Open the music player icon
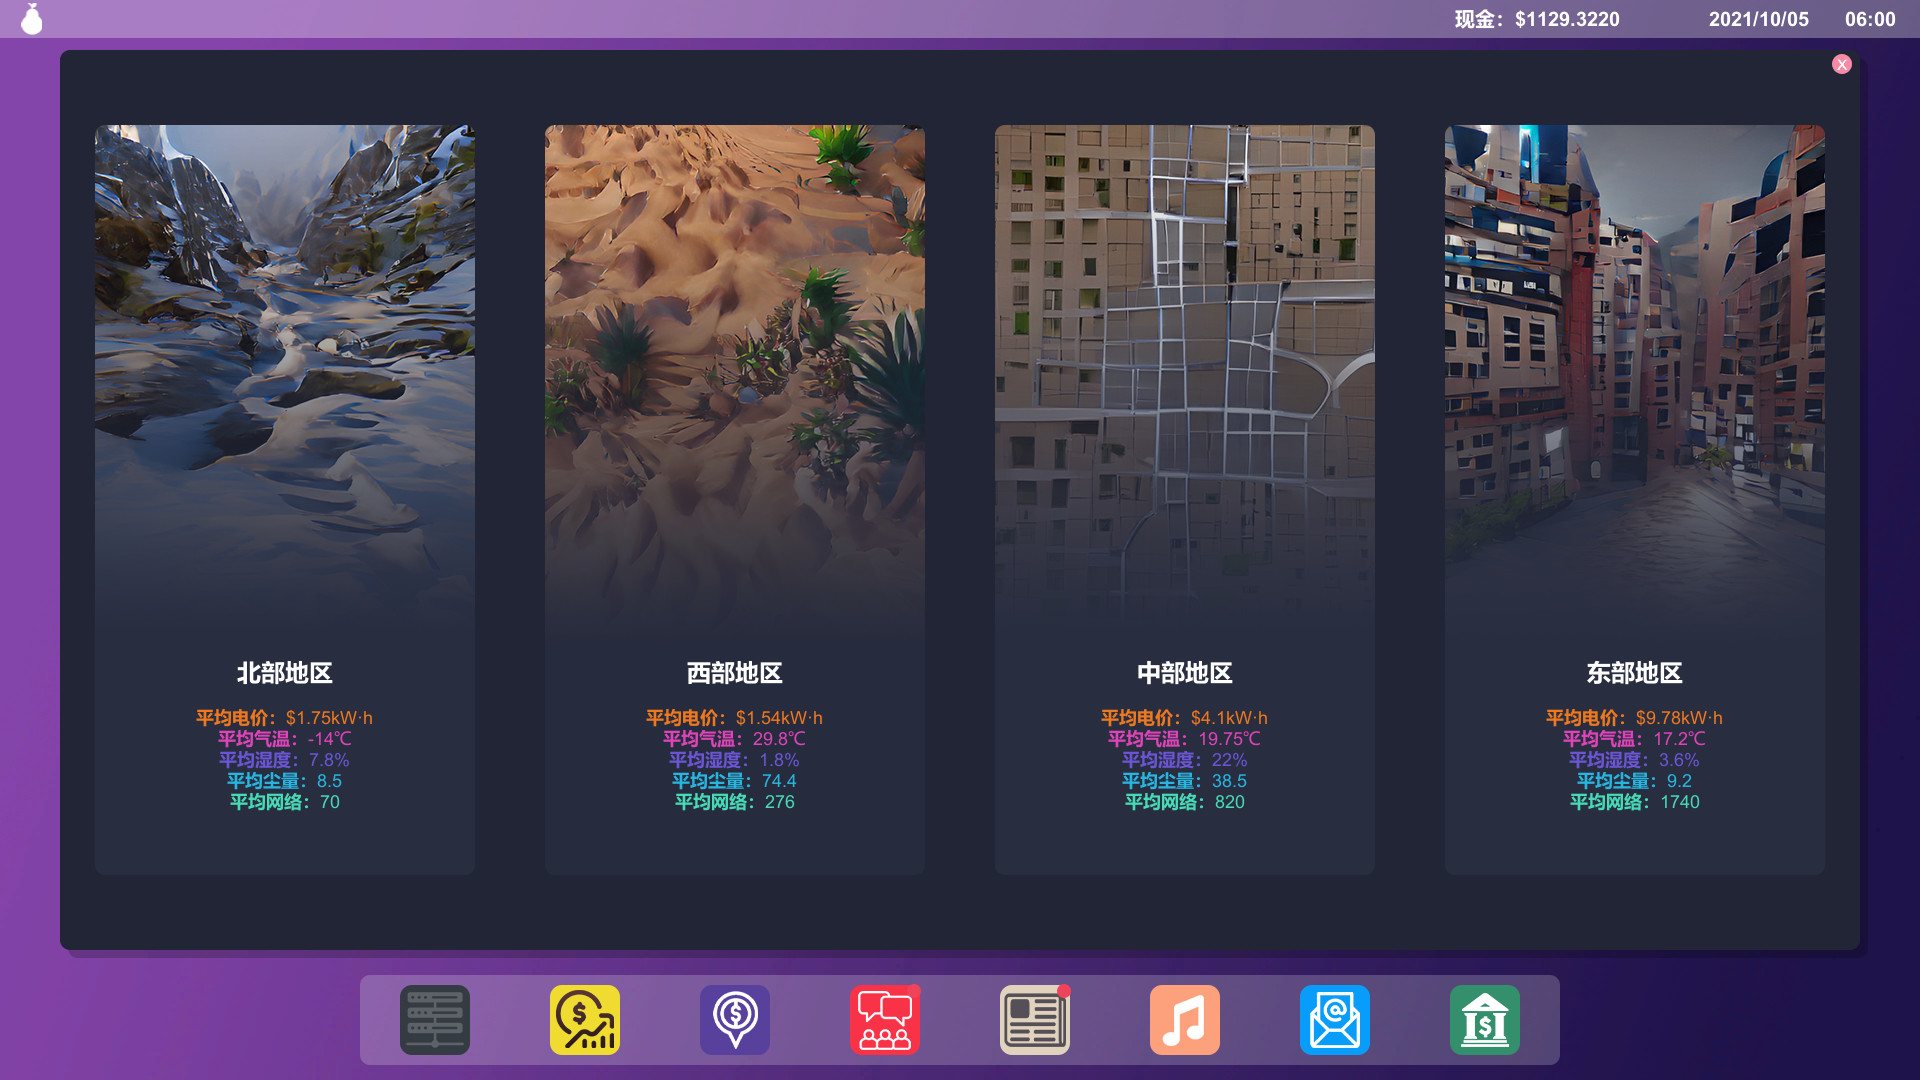1920x1080 pixels. [x=1184, y=1019]
